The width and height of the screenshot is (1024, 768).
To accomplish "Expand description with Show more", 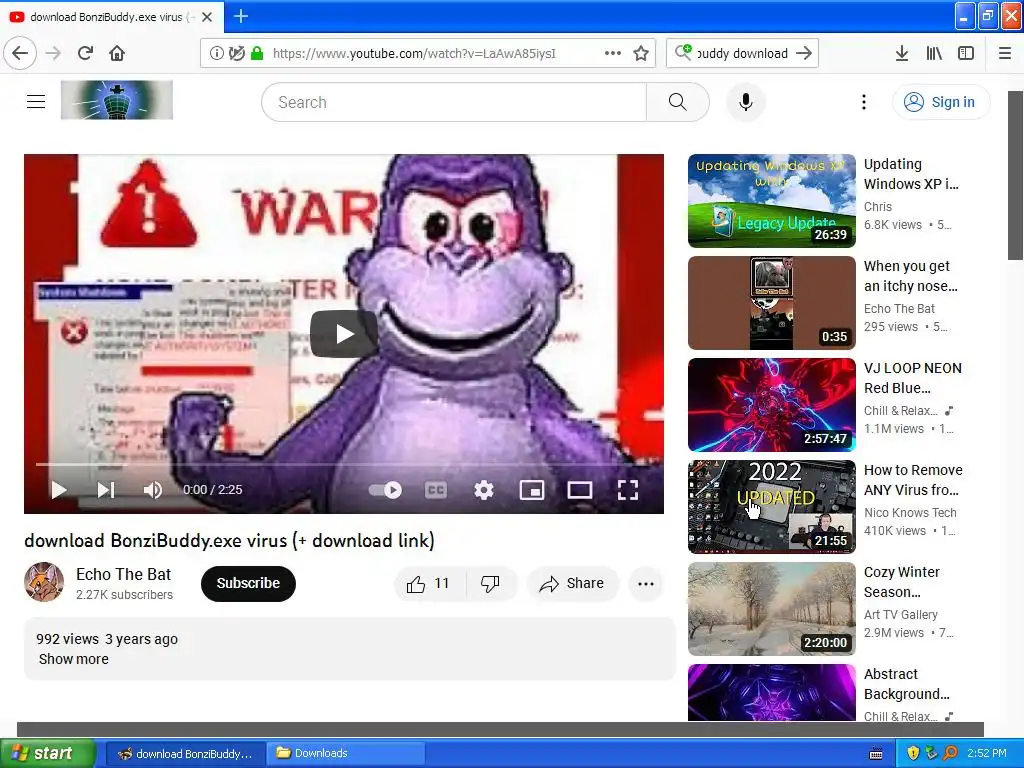I will coord(74,659).
